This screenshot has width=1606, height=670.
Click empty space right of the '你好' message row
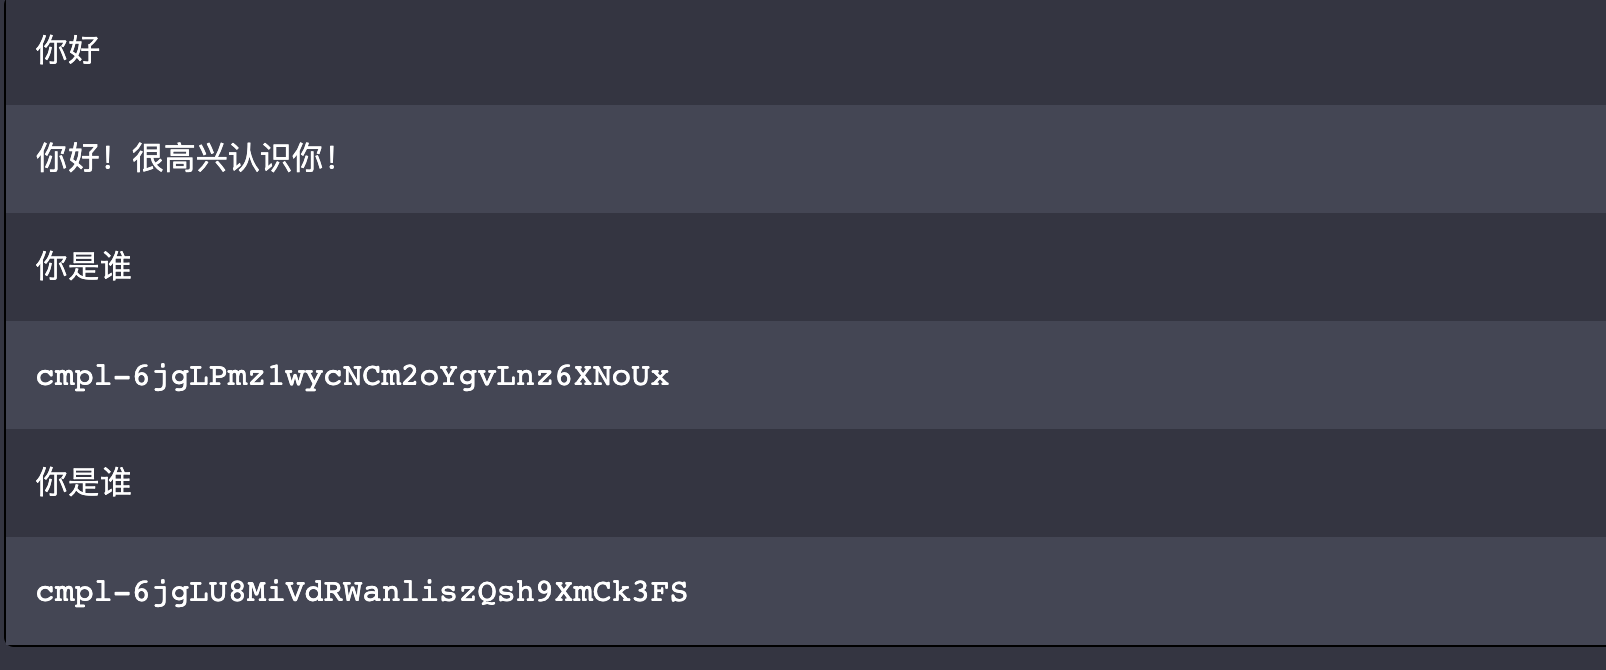point(850,50)
